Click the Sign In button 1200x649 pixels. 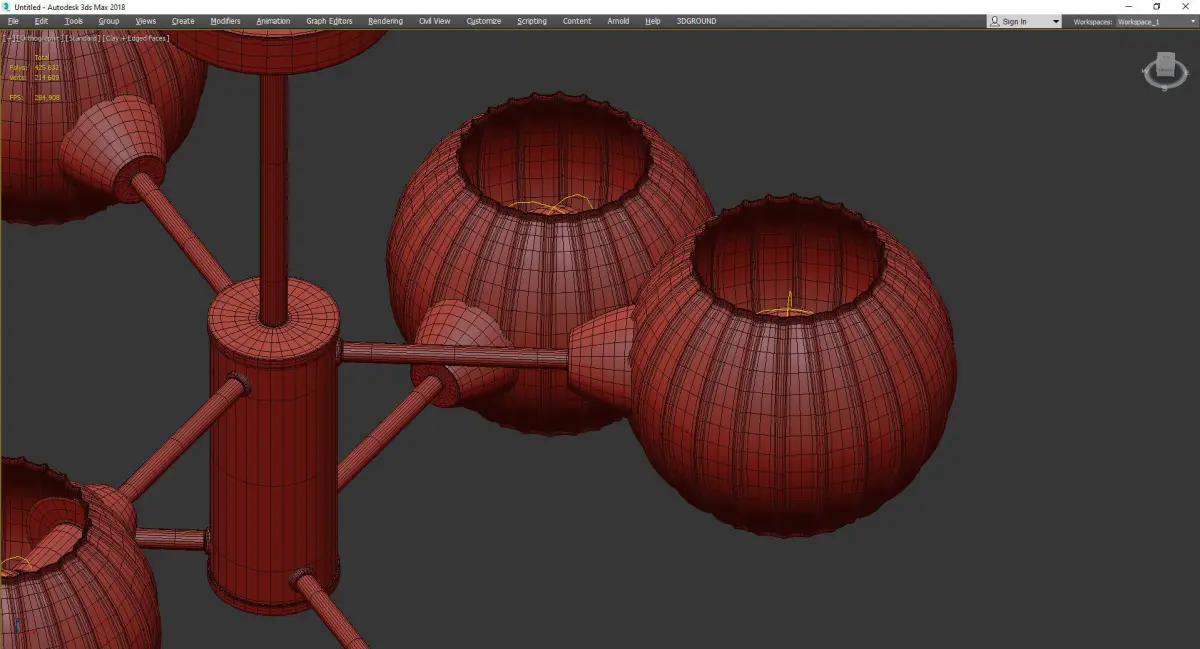click(x=1014, y=21)
